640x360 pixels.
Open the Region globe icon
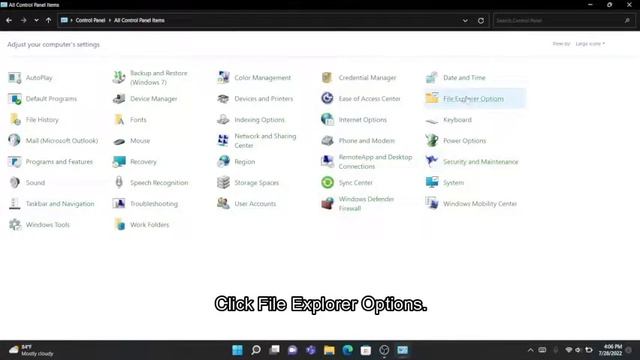(x=223, y=162)
